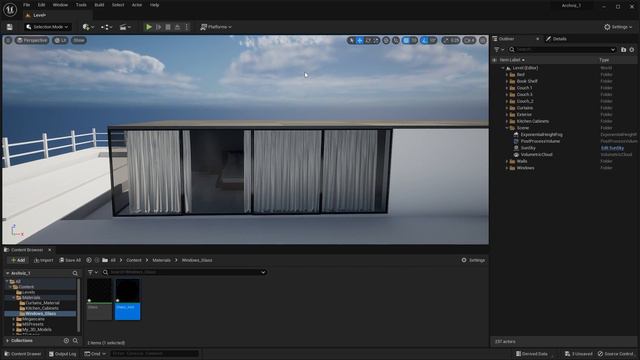Screen dimensions: 640x360
Task: Open the Outliner settings gear
Action: tap(632, 49)
